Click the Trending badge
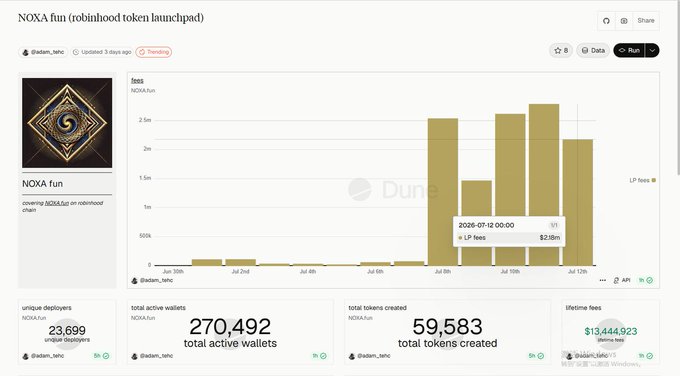 (154, 52)
